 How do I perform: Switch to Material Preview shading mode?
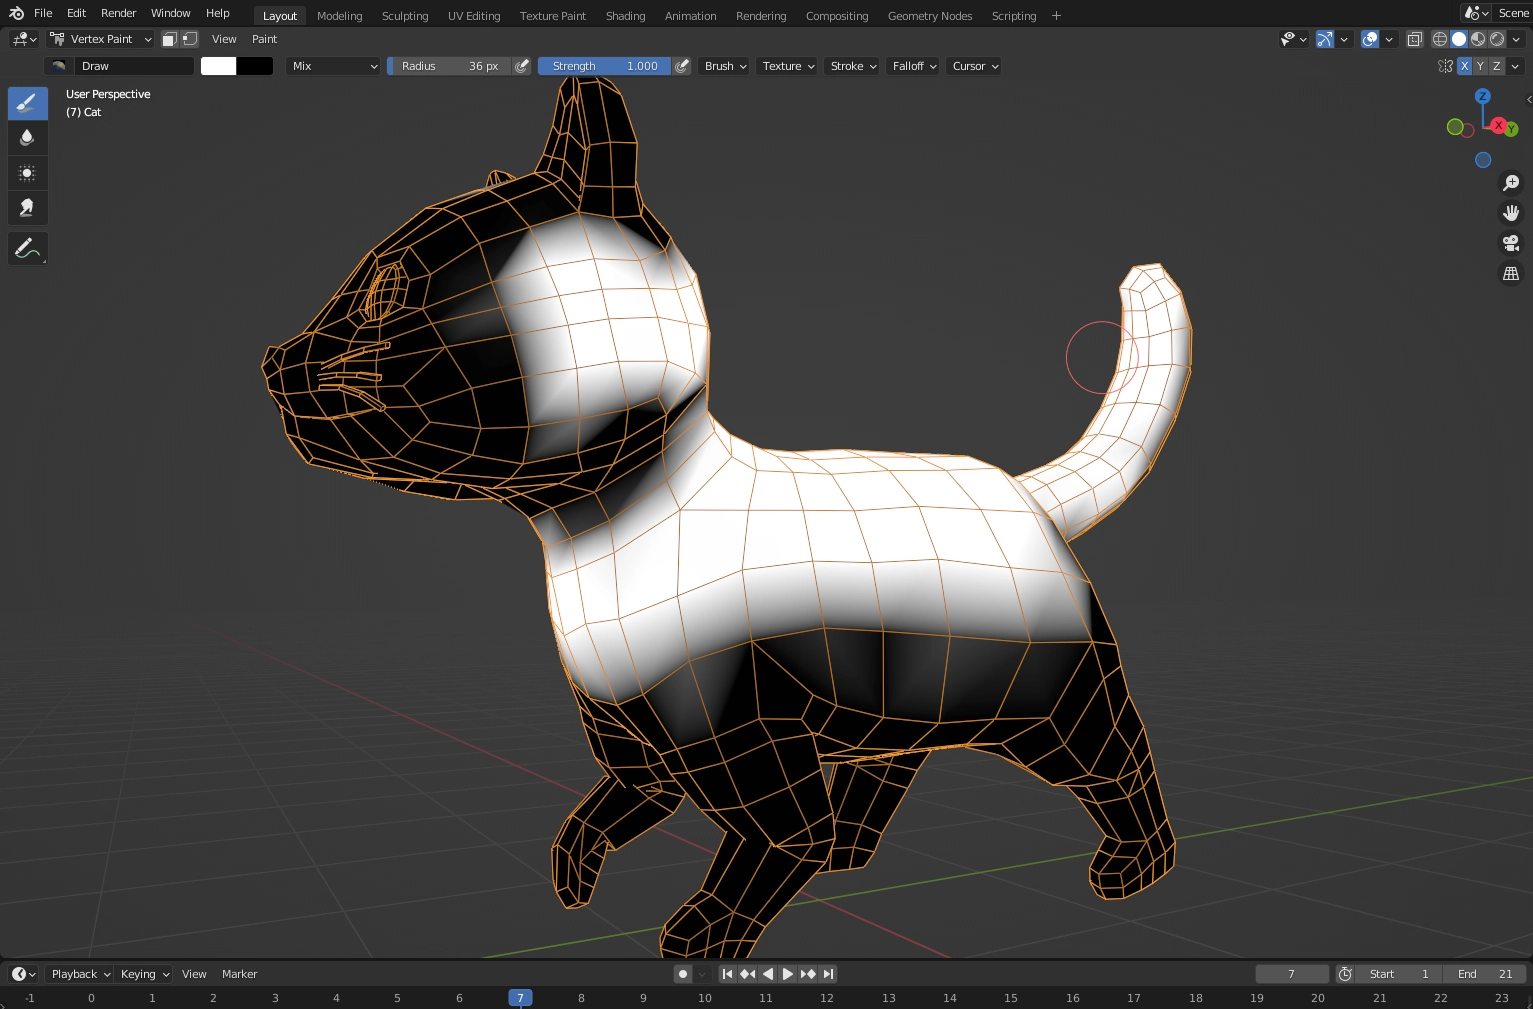pyautogui.click(x=1477, y=39)
